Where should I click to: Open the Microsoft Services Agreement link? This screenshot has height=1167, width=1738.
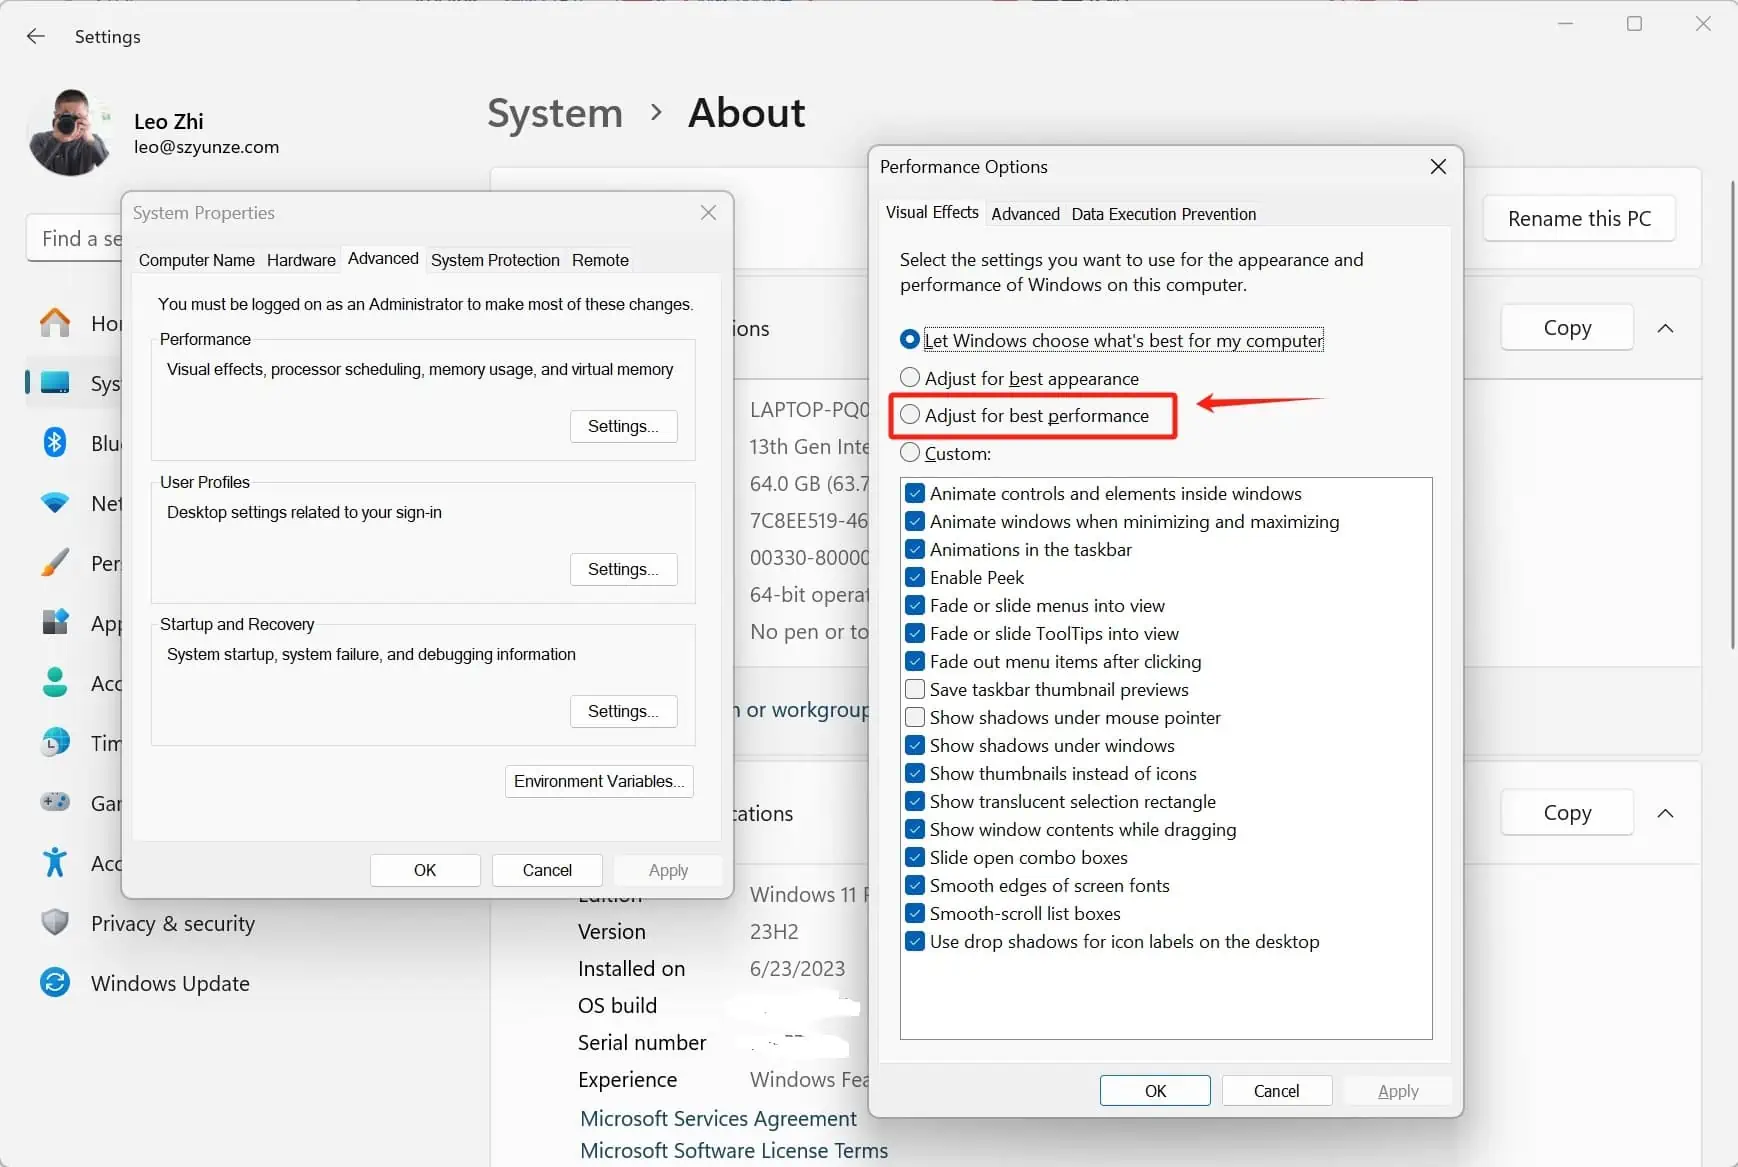[x=718, y=1118]
